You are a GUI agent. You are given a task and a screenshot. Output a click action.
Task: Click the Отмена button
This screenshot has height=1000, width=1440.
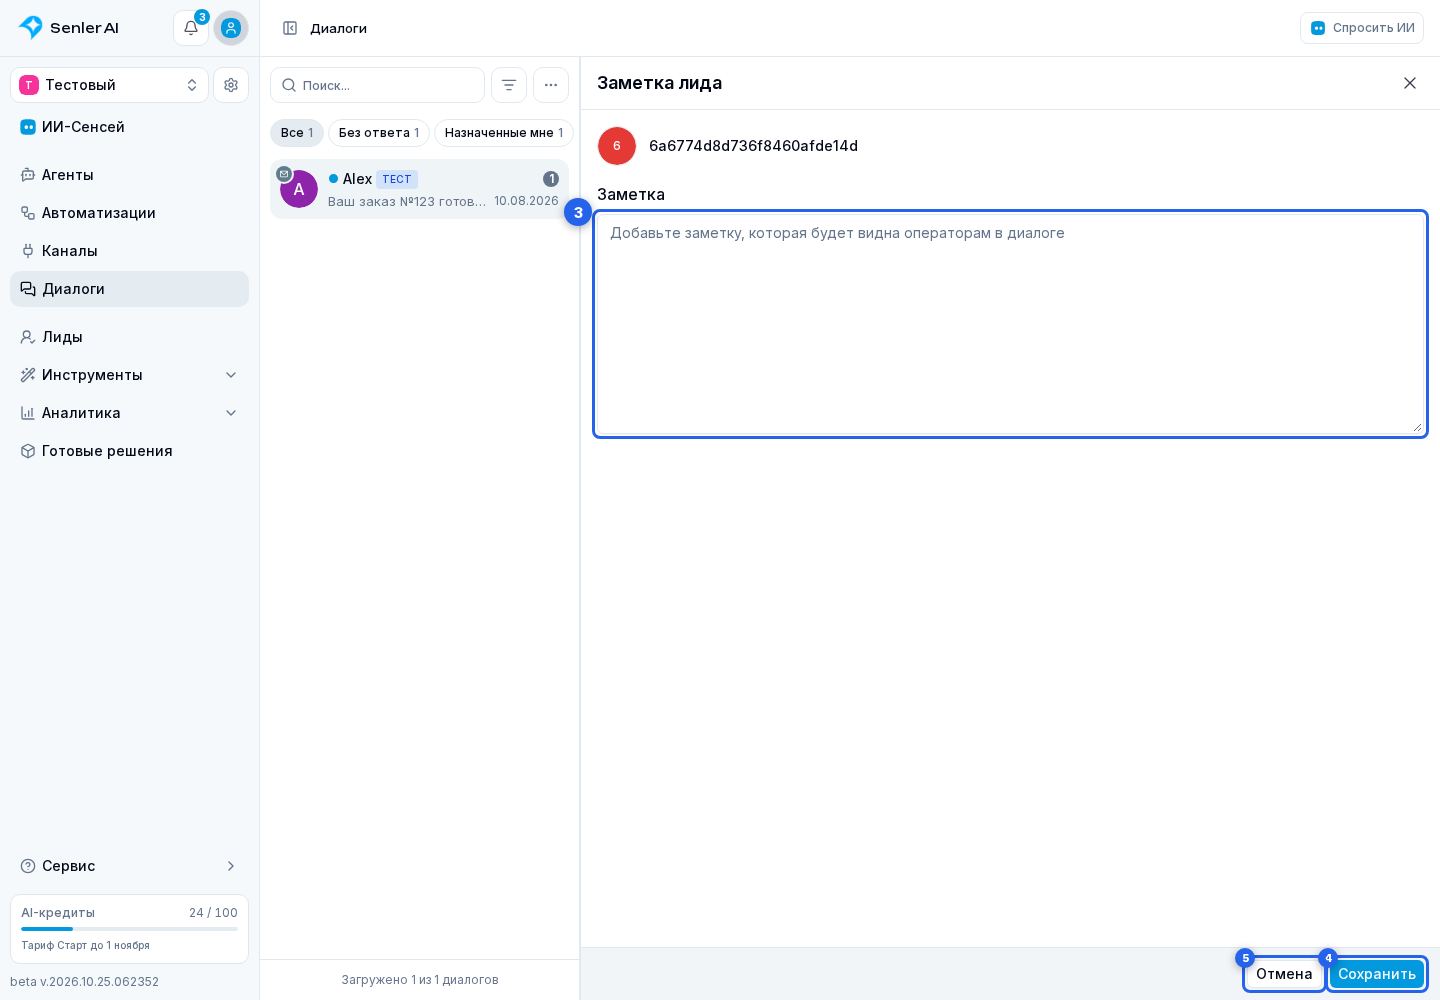pos(1284,974)
